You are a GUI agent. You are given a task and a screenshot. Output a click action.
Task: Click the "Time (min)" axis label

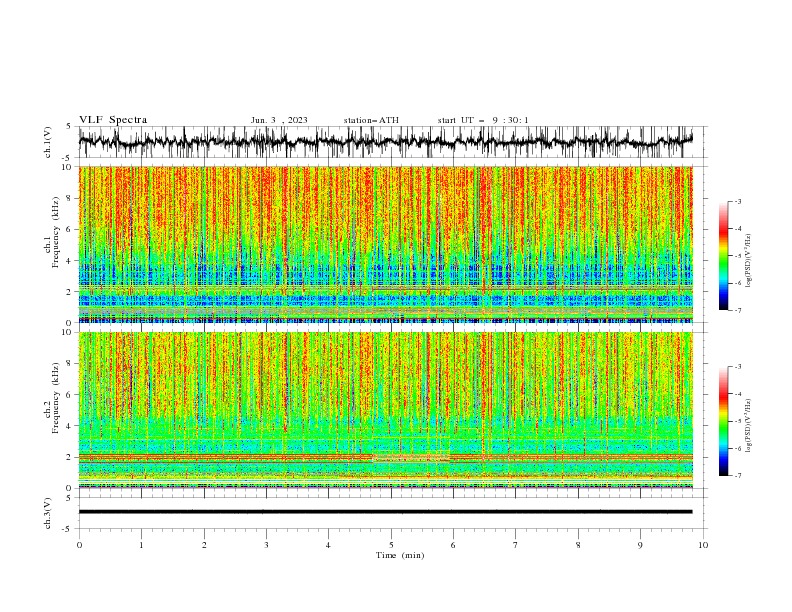pyautogui.click(x=400, y=555)
